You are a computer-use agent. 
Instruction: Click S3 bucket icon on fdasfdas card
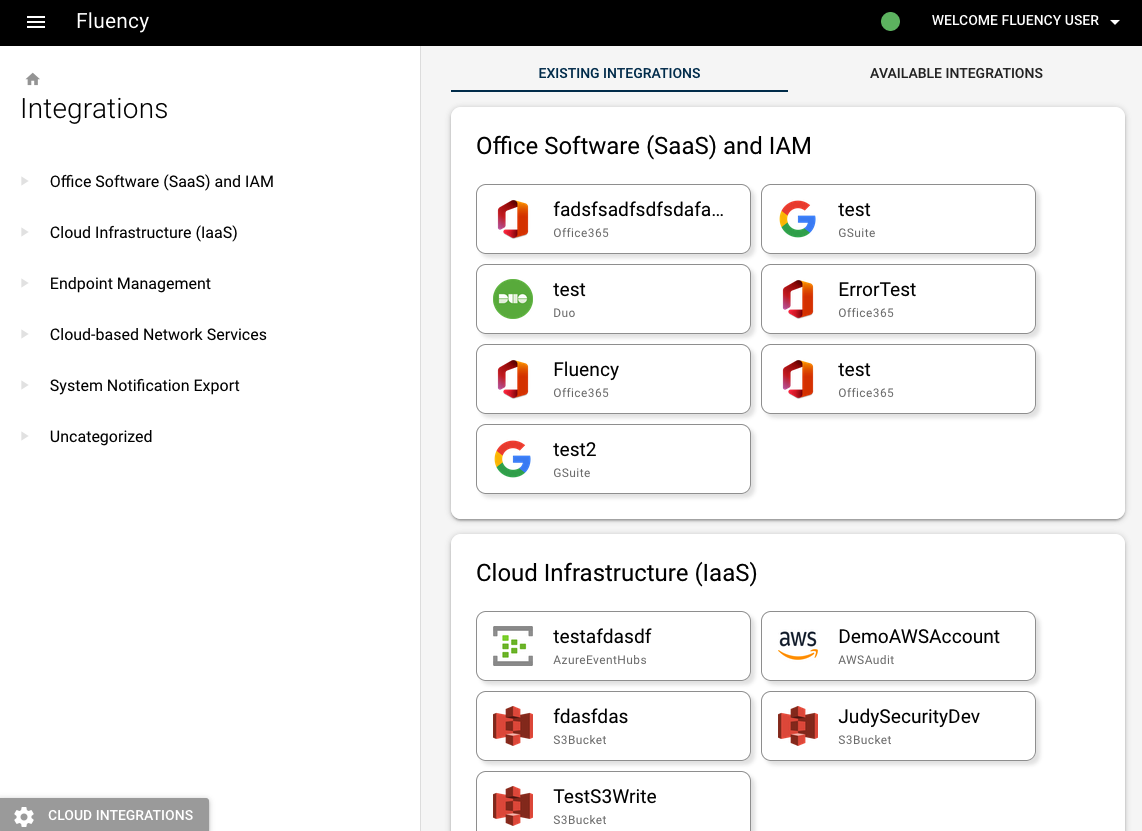coord(513,726)
